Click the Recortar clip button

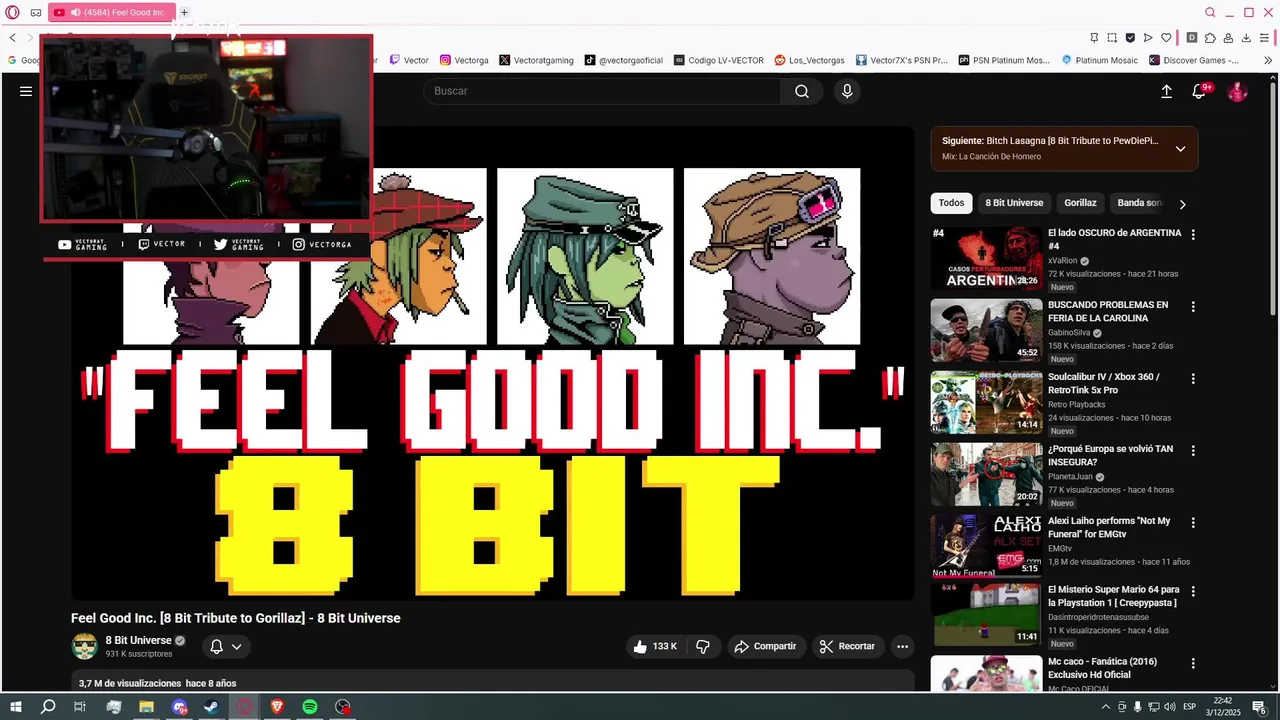click(x=847, y=646)
